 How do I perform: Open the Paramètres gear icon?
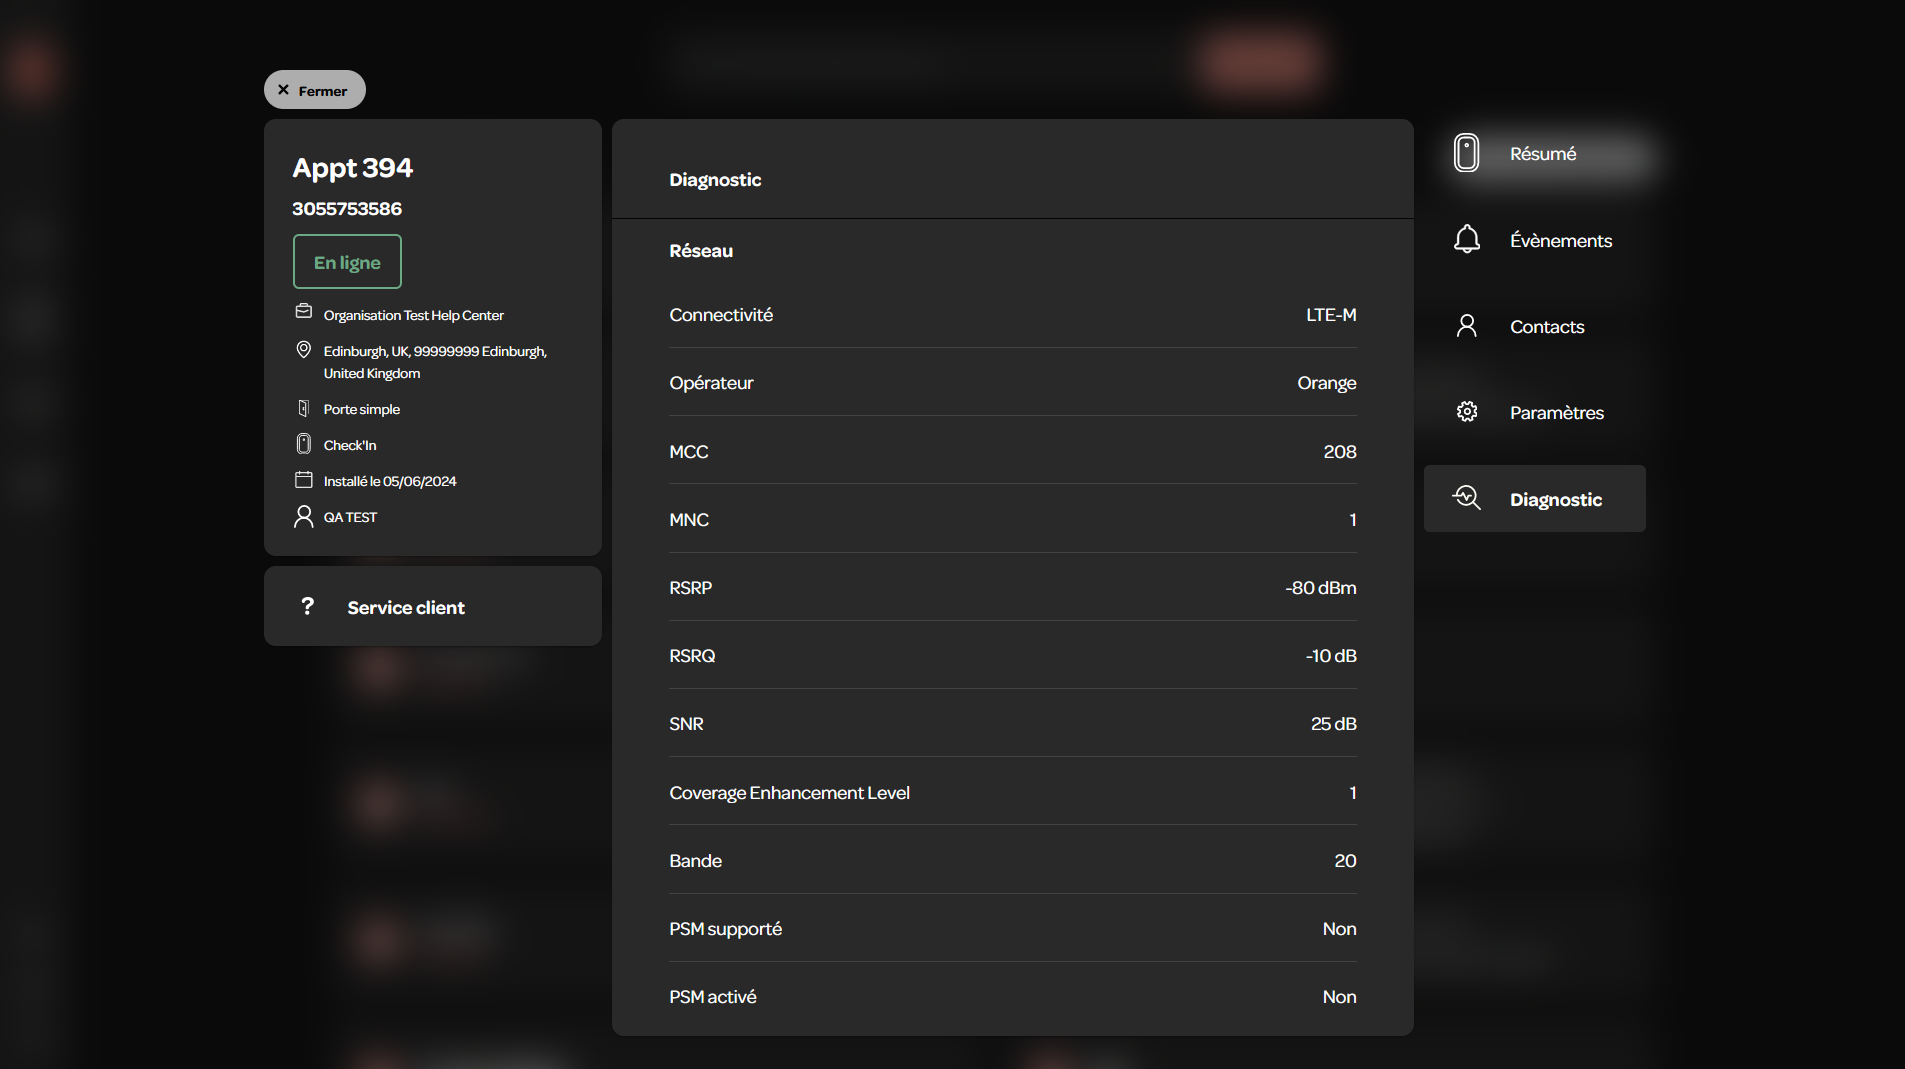coord(1466,412)
